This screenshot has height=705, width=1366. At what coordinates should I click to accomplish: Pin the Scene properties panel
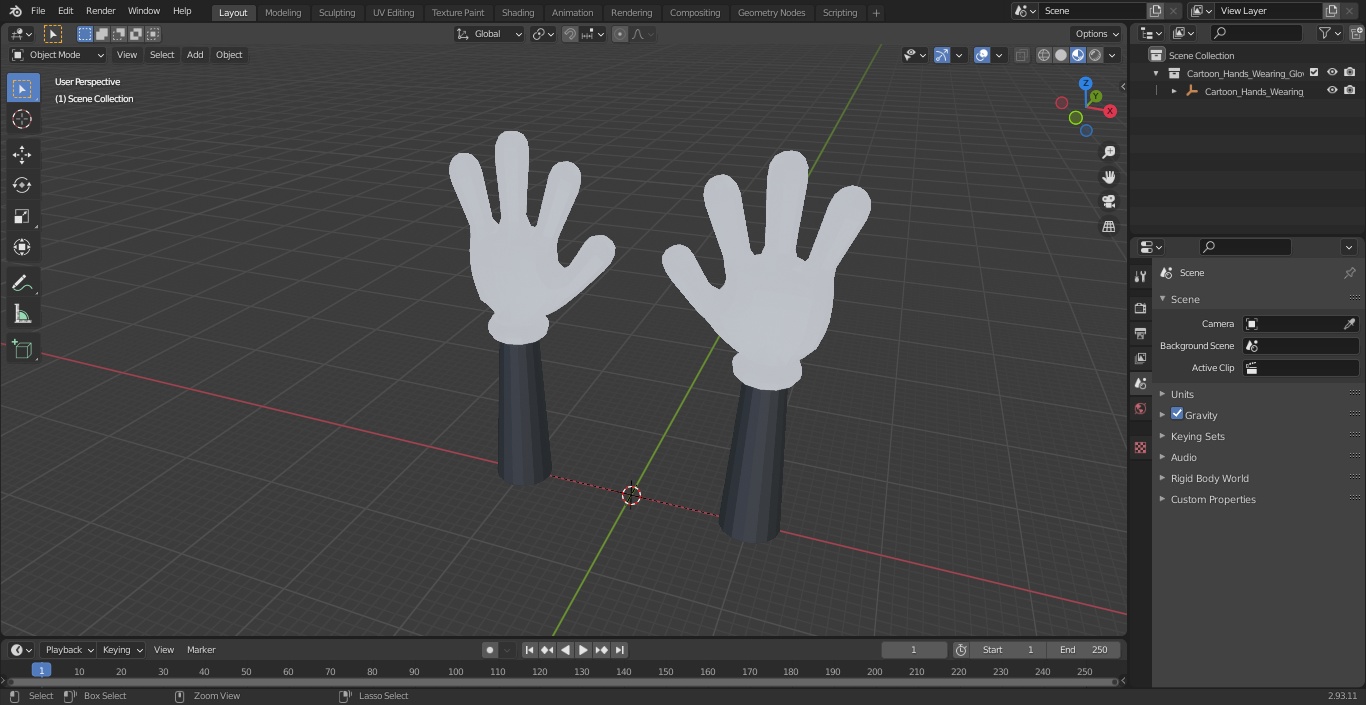coord(1349,273)
